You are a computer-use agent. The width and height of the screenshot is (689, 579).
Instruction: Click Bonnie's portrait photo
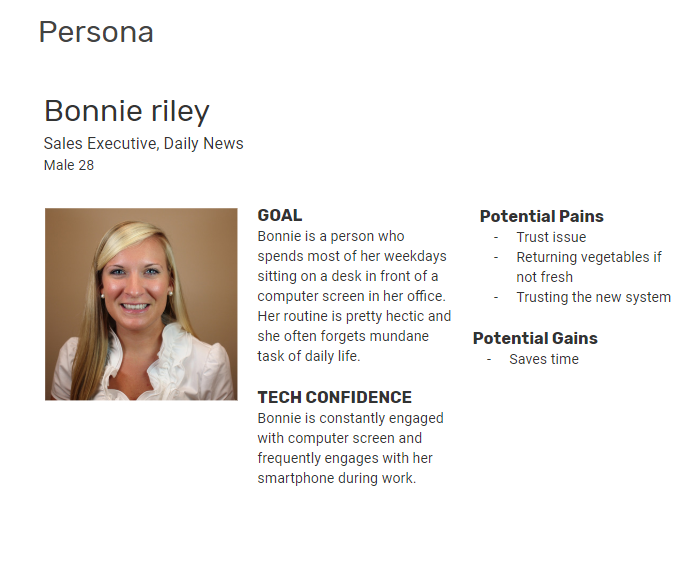pos(141,304)
